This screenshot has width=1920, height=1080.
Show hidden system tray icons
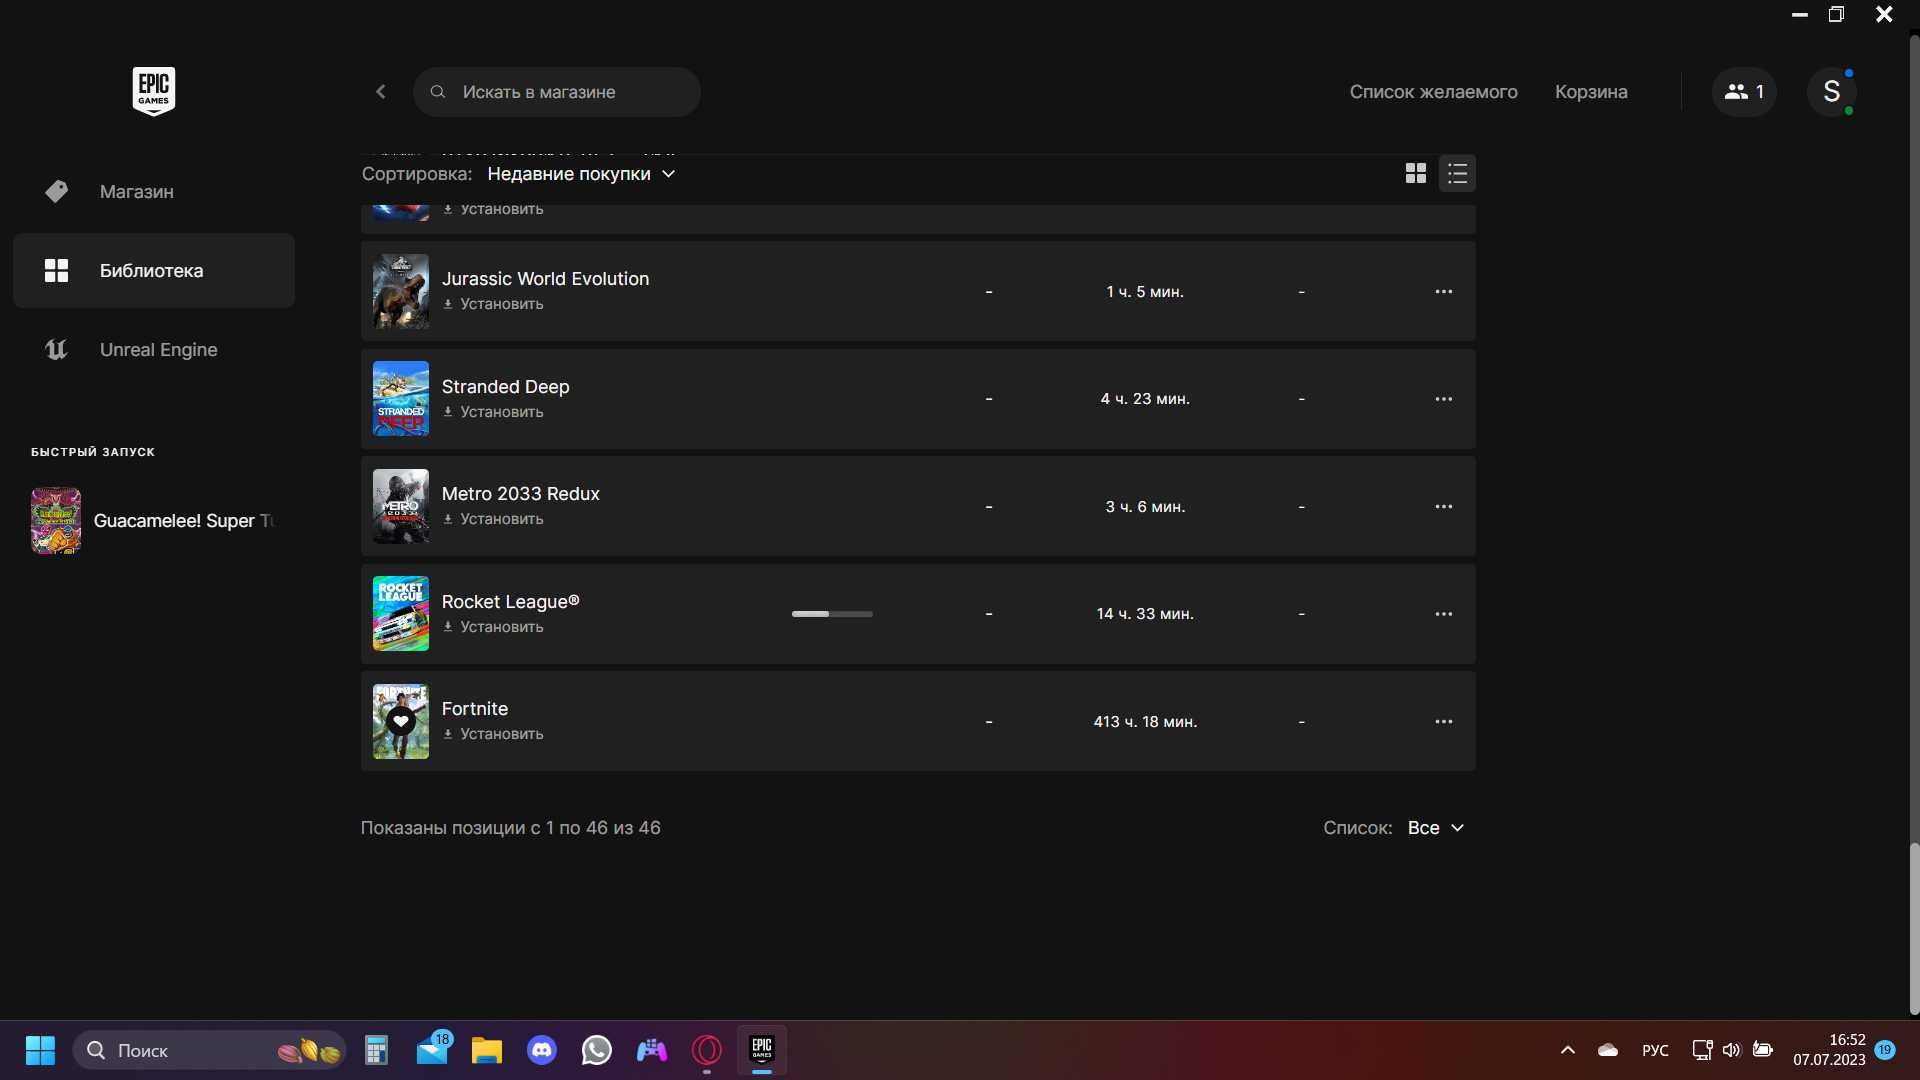click(1568, 1050)
